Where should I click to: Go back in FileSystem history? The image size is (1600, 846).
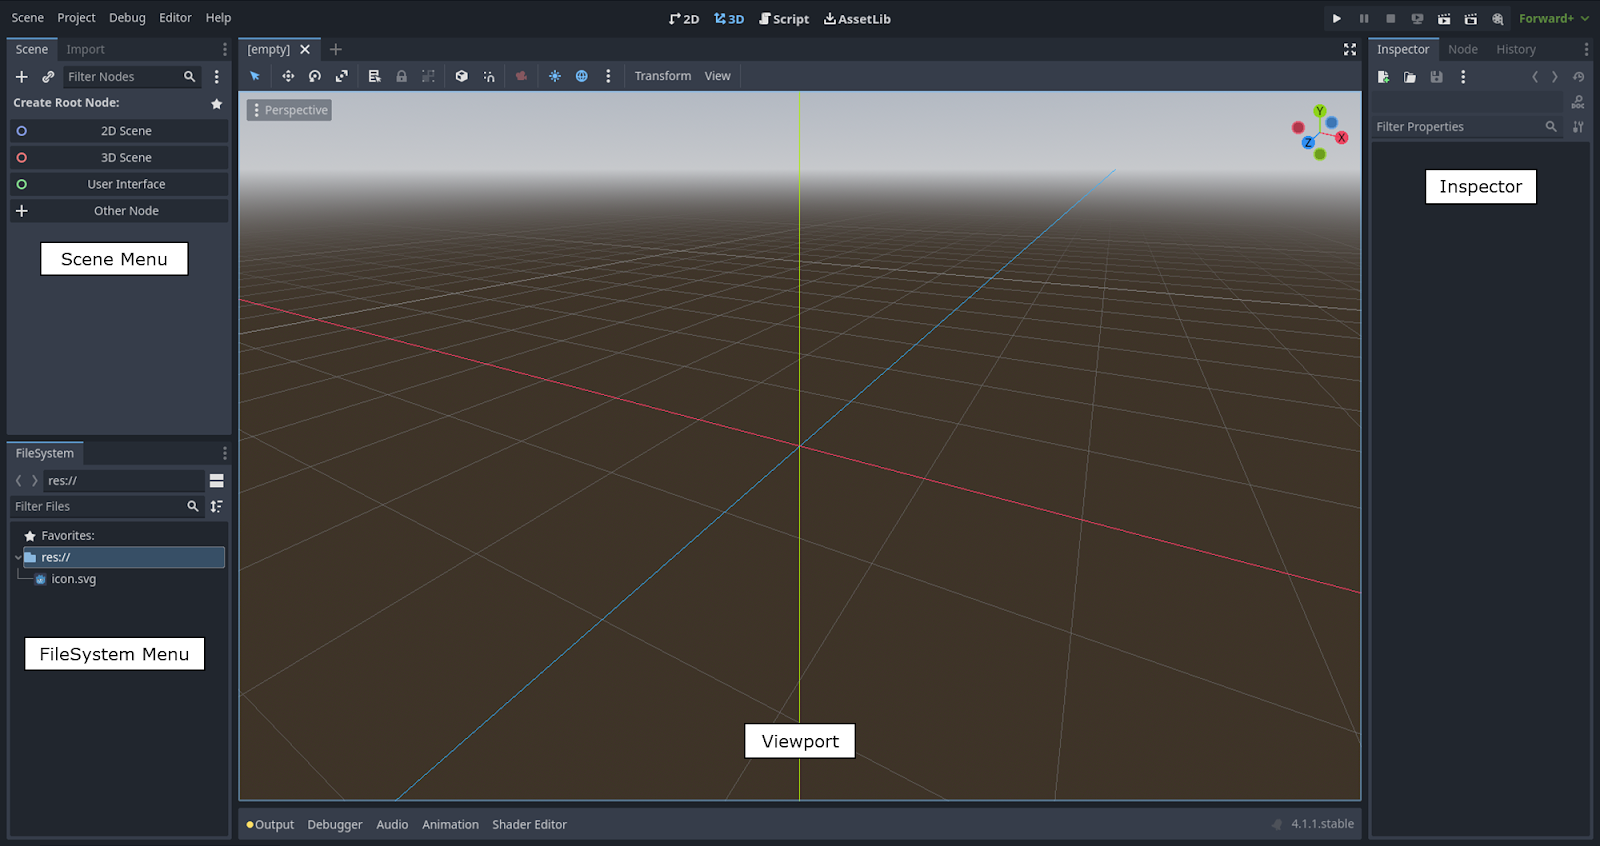[x=18, y=481]
